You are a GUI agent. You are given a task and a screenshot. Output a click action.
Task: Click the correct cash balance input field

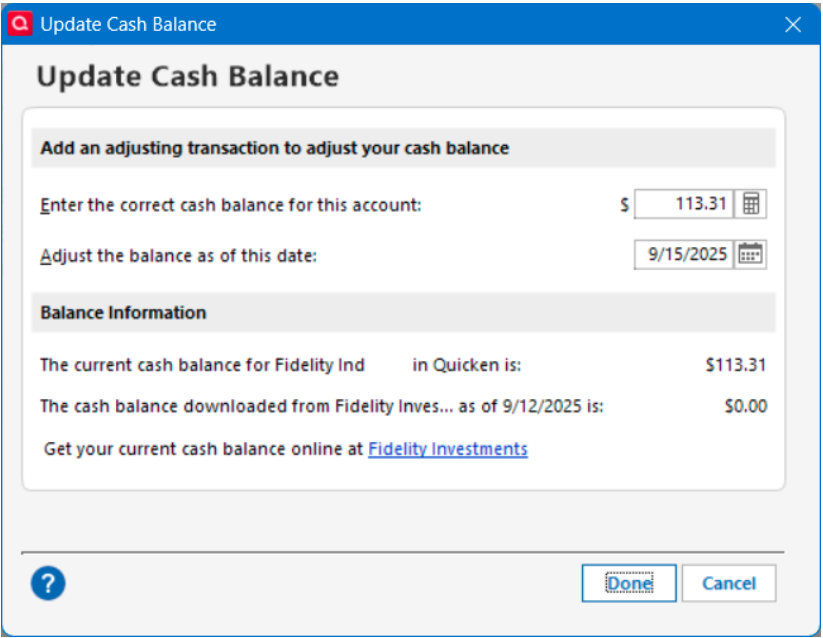point(684,204)
